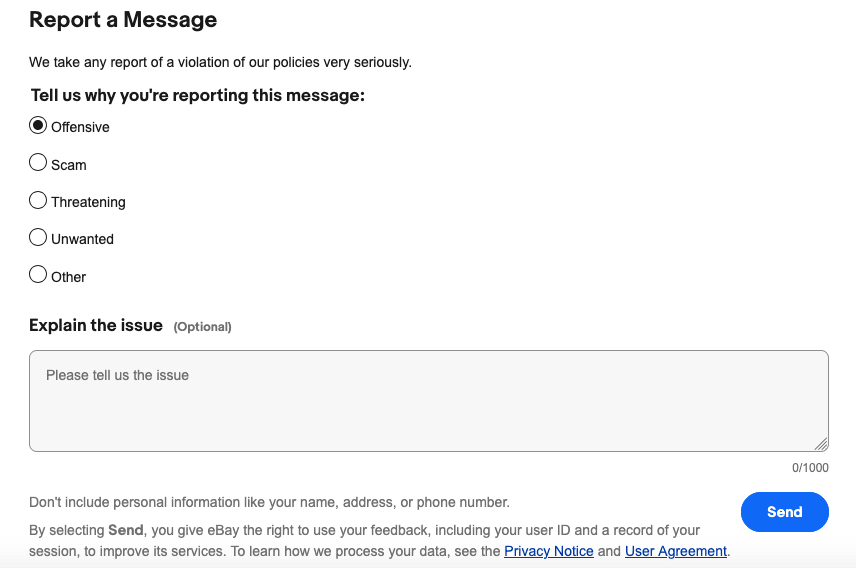Open the User Agreement link
Image resolution: width=856 pixels, height=568 pixels.
[676, 551]
